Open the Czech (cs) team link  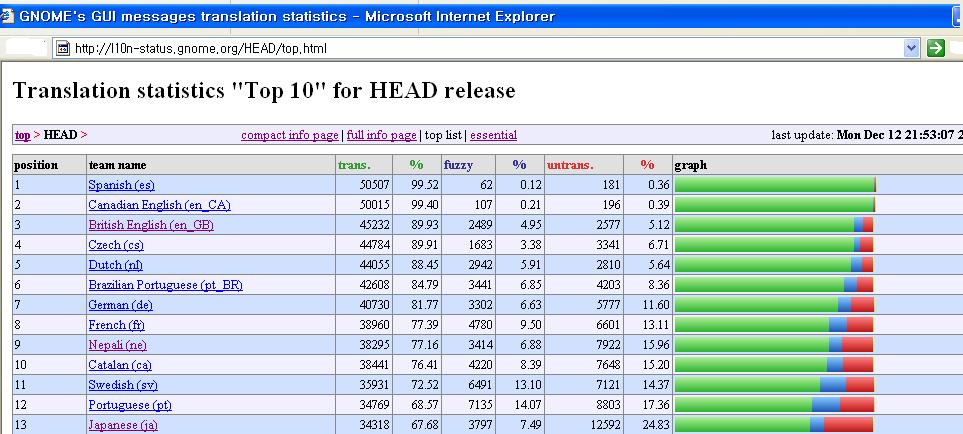(x=115, y=245)
